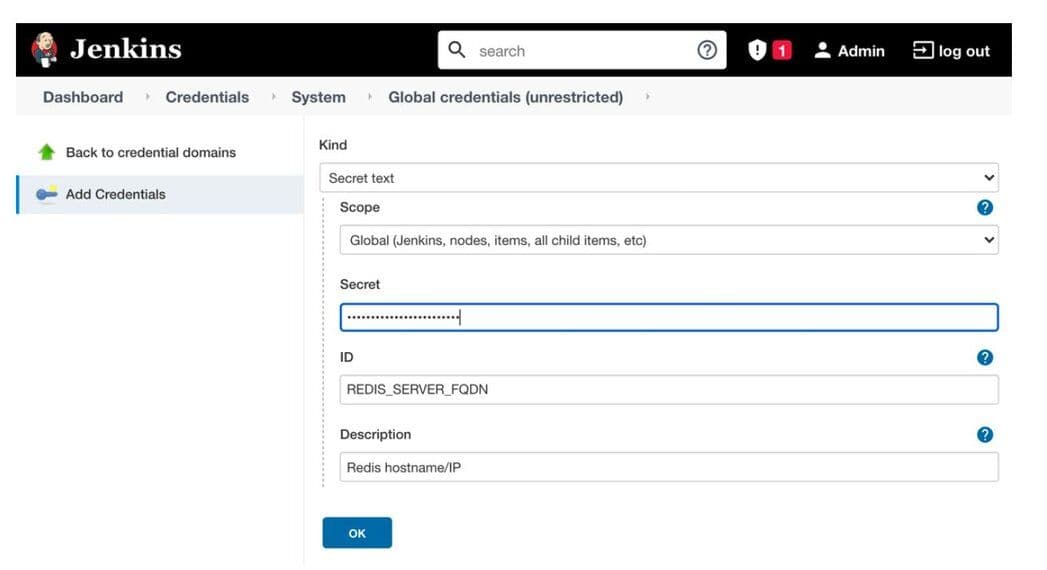Go to the Dashboard breadcrumb

[83, 97]
